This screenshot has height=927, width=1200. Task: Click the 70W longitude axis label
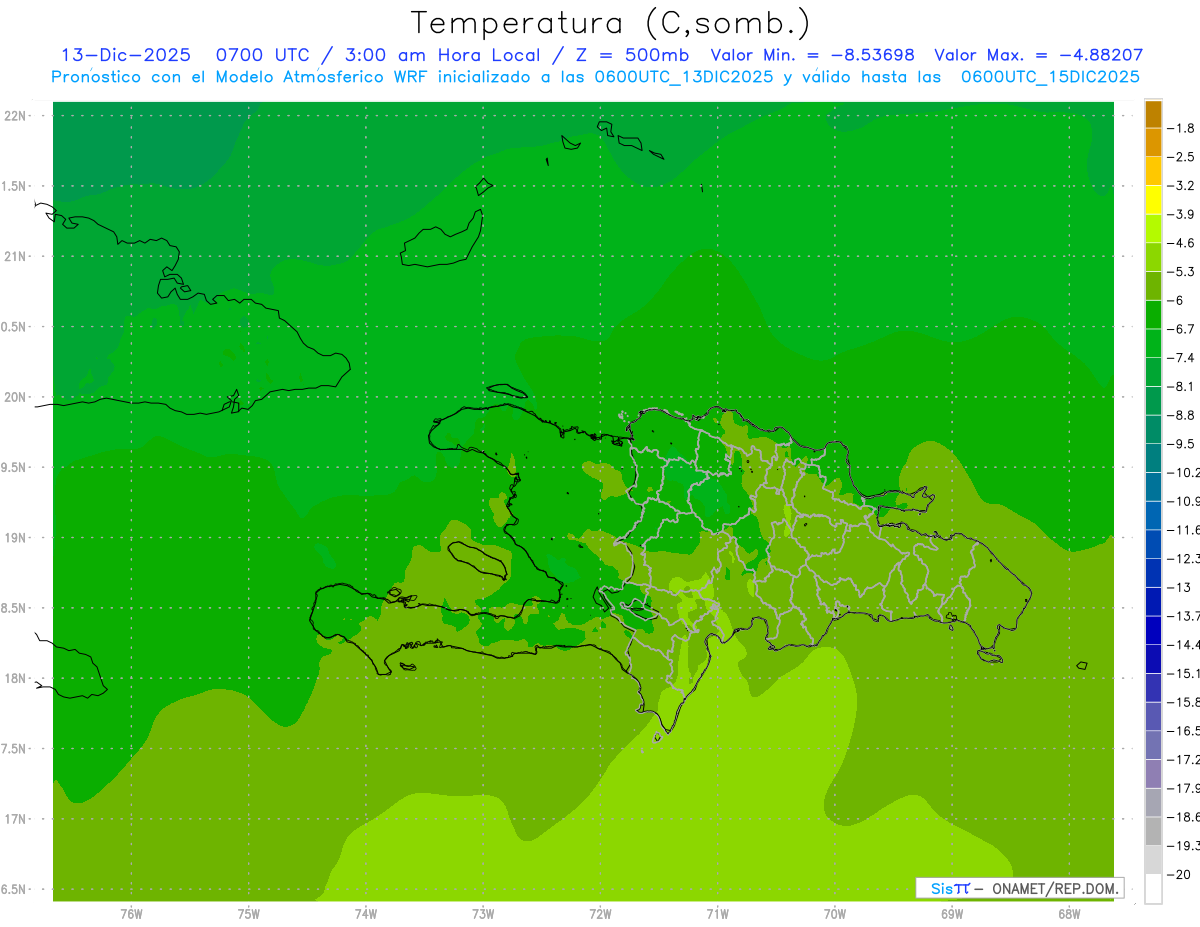click(835, 913)
